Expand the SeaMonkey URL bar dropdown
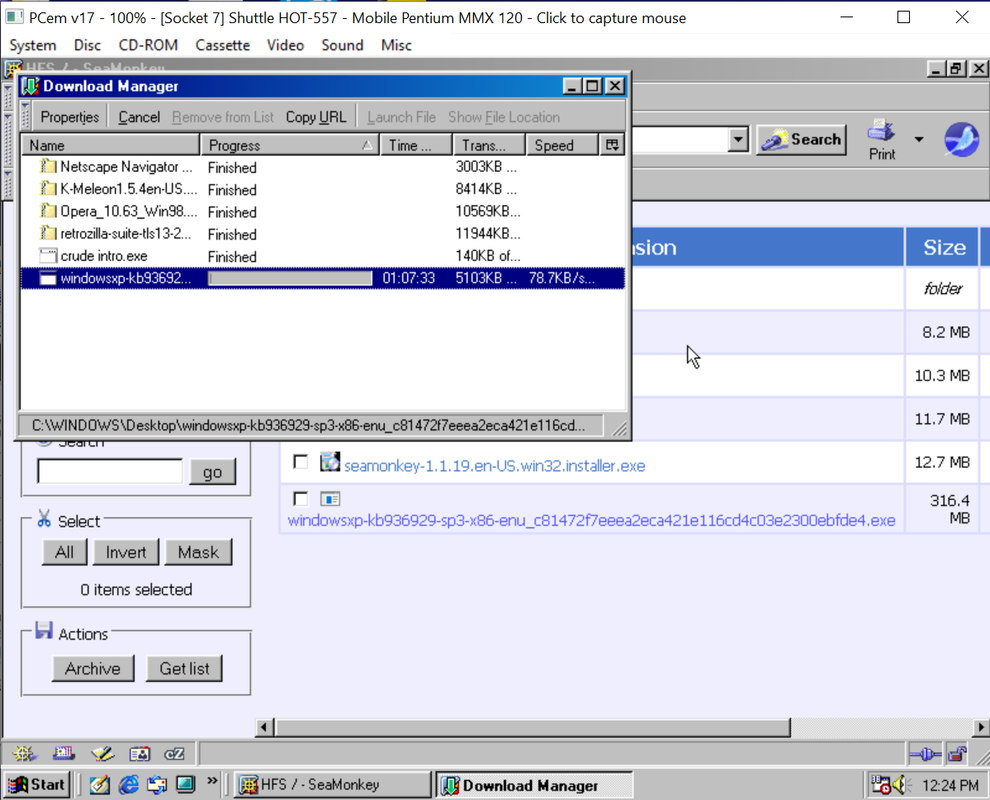Screen dimensions: 990x800 [x=738, y=140]
